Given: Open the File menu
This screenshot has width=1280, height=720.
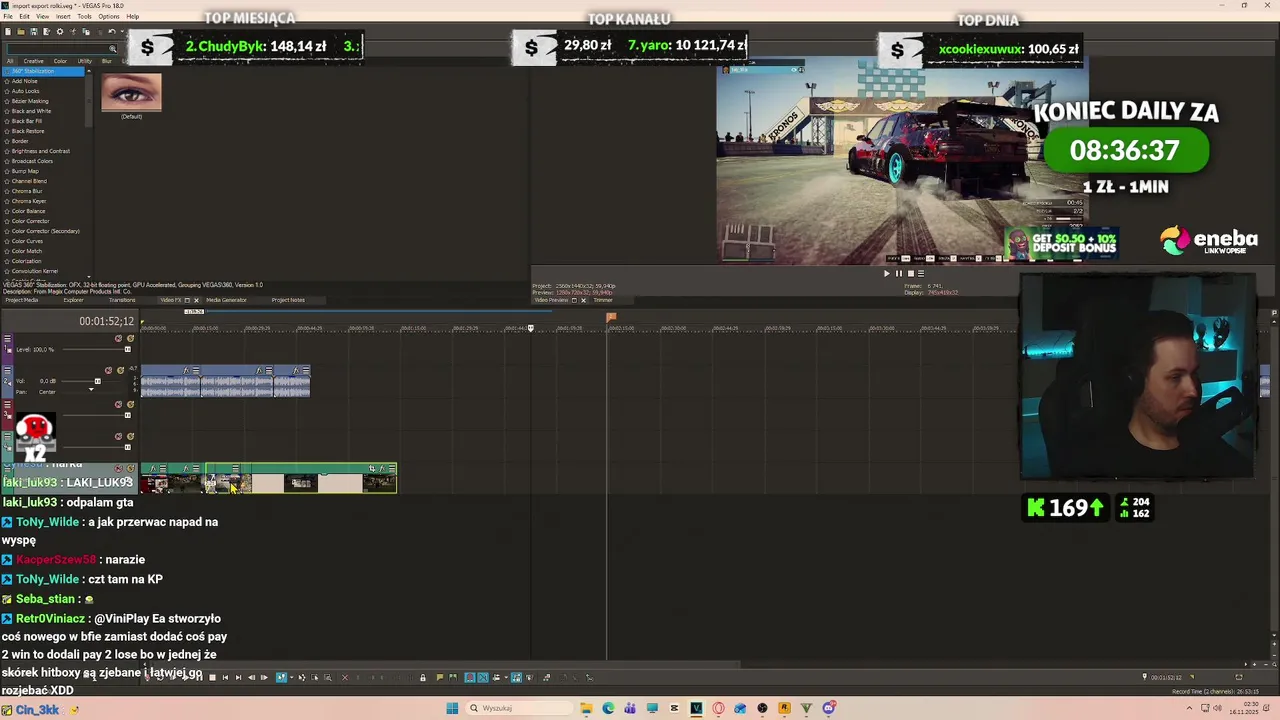Looking at the screenshot, I should point(8,16).
